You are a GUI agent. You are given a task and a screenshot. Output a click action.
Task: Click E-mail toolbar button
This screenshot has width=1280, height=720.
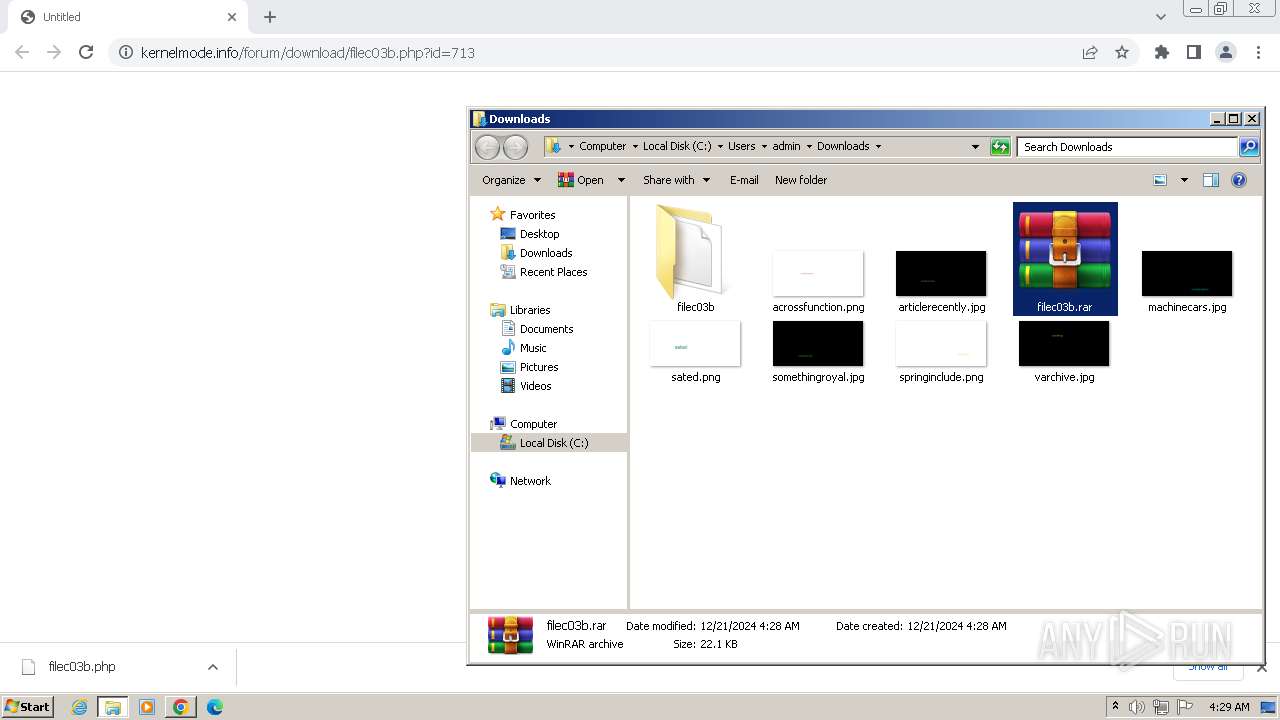coord(744,180)
